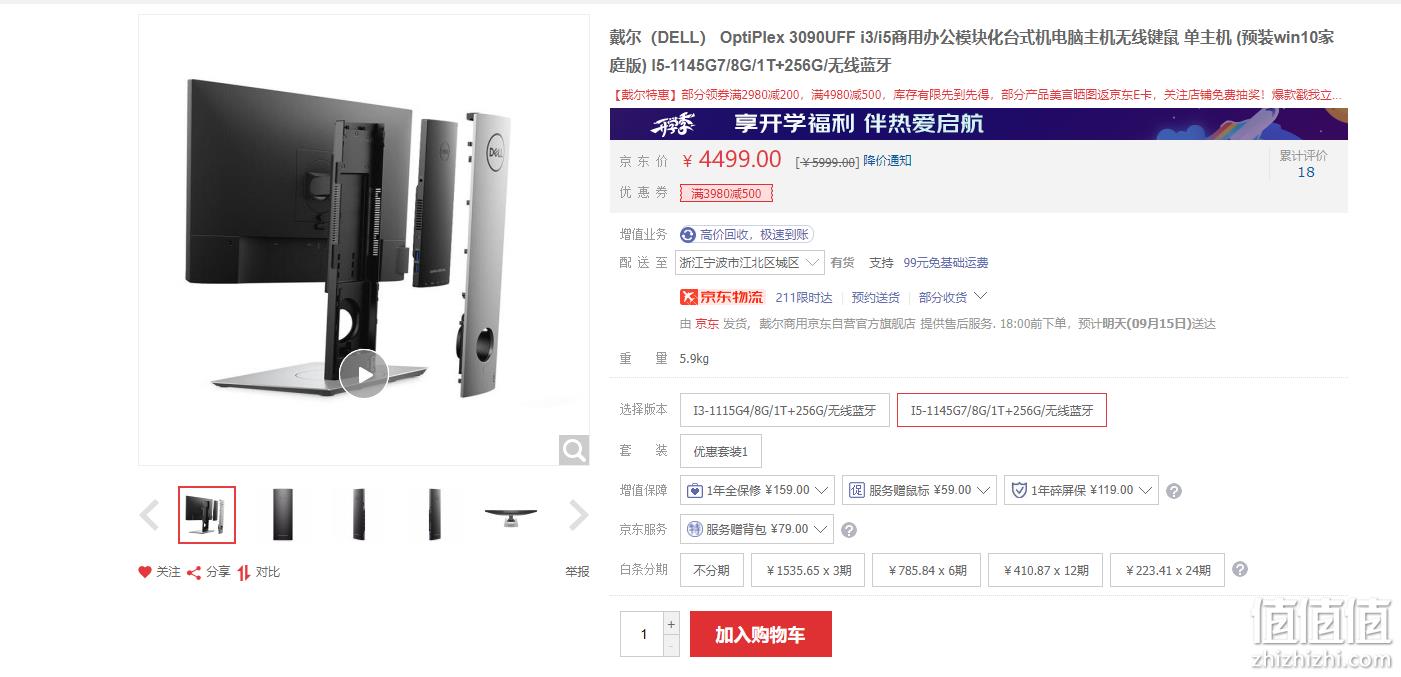Click the 对比 compare icon
Viewport: 1401px width, 677px height.
244,572
